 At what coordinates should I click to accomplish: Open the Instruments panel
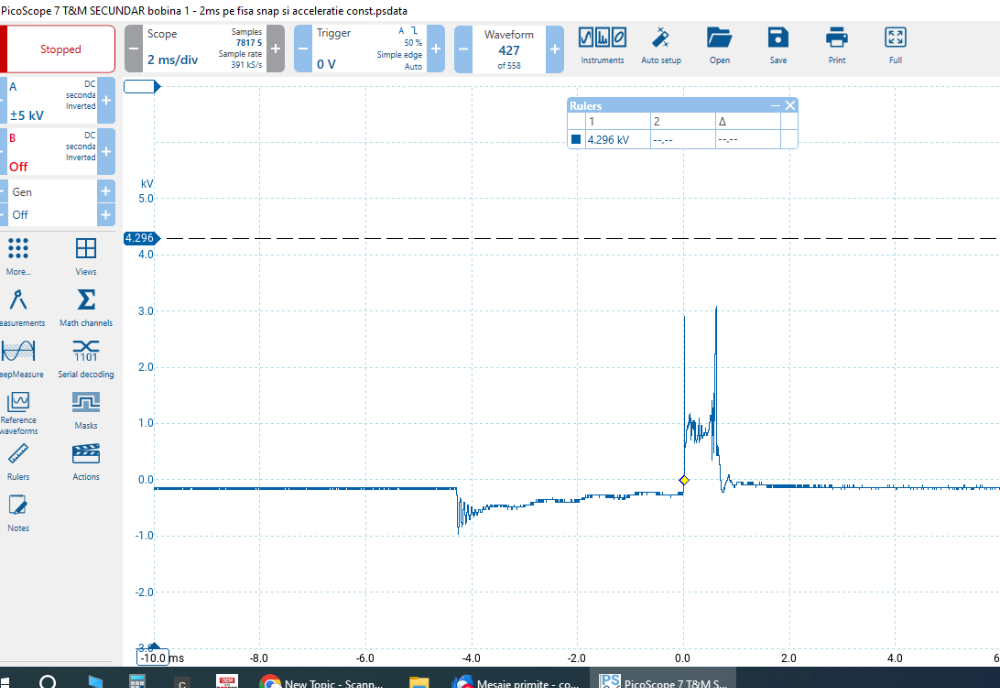click(602, 45)
